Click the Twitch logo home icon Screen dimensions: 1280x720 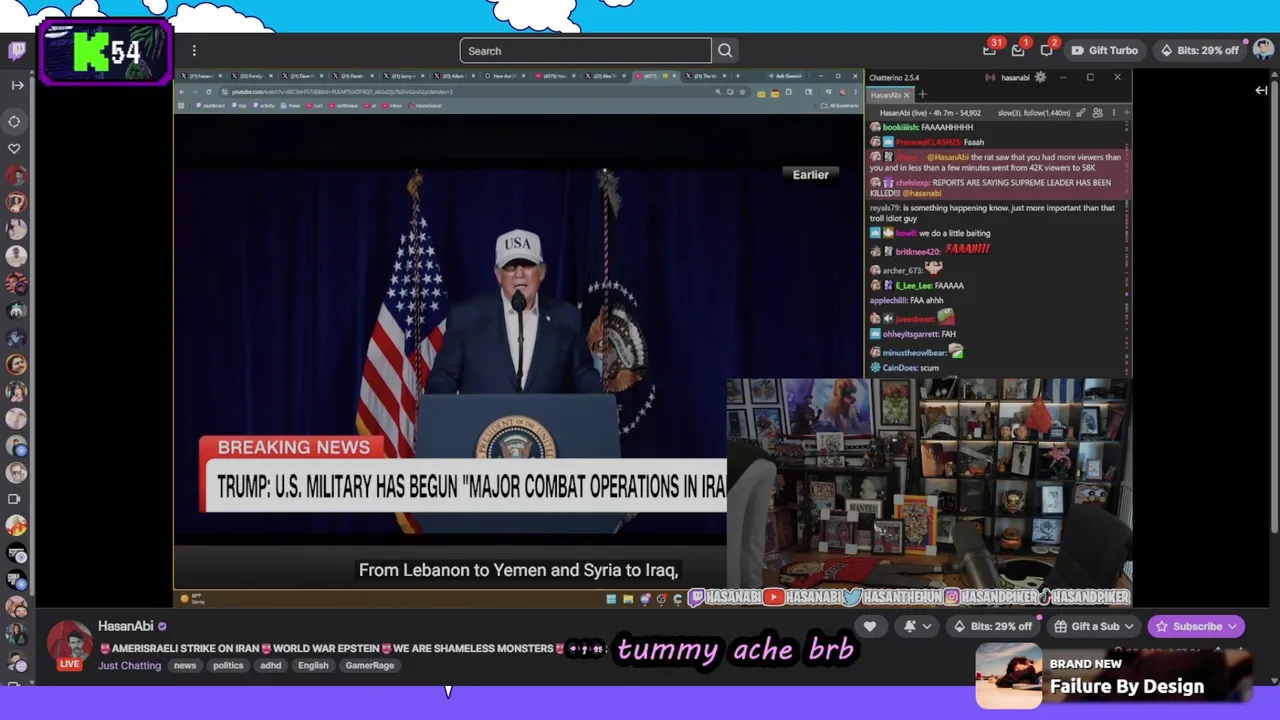click(16, 50)
